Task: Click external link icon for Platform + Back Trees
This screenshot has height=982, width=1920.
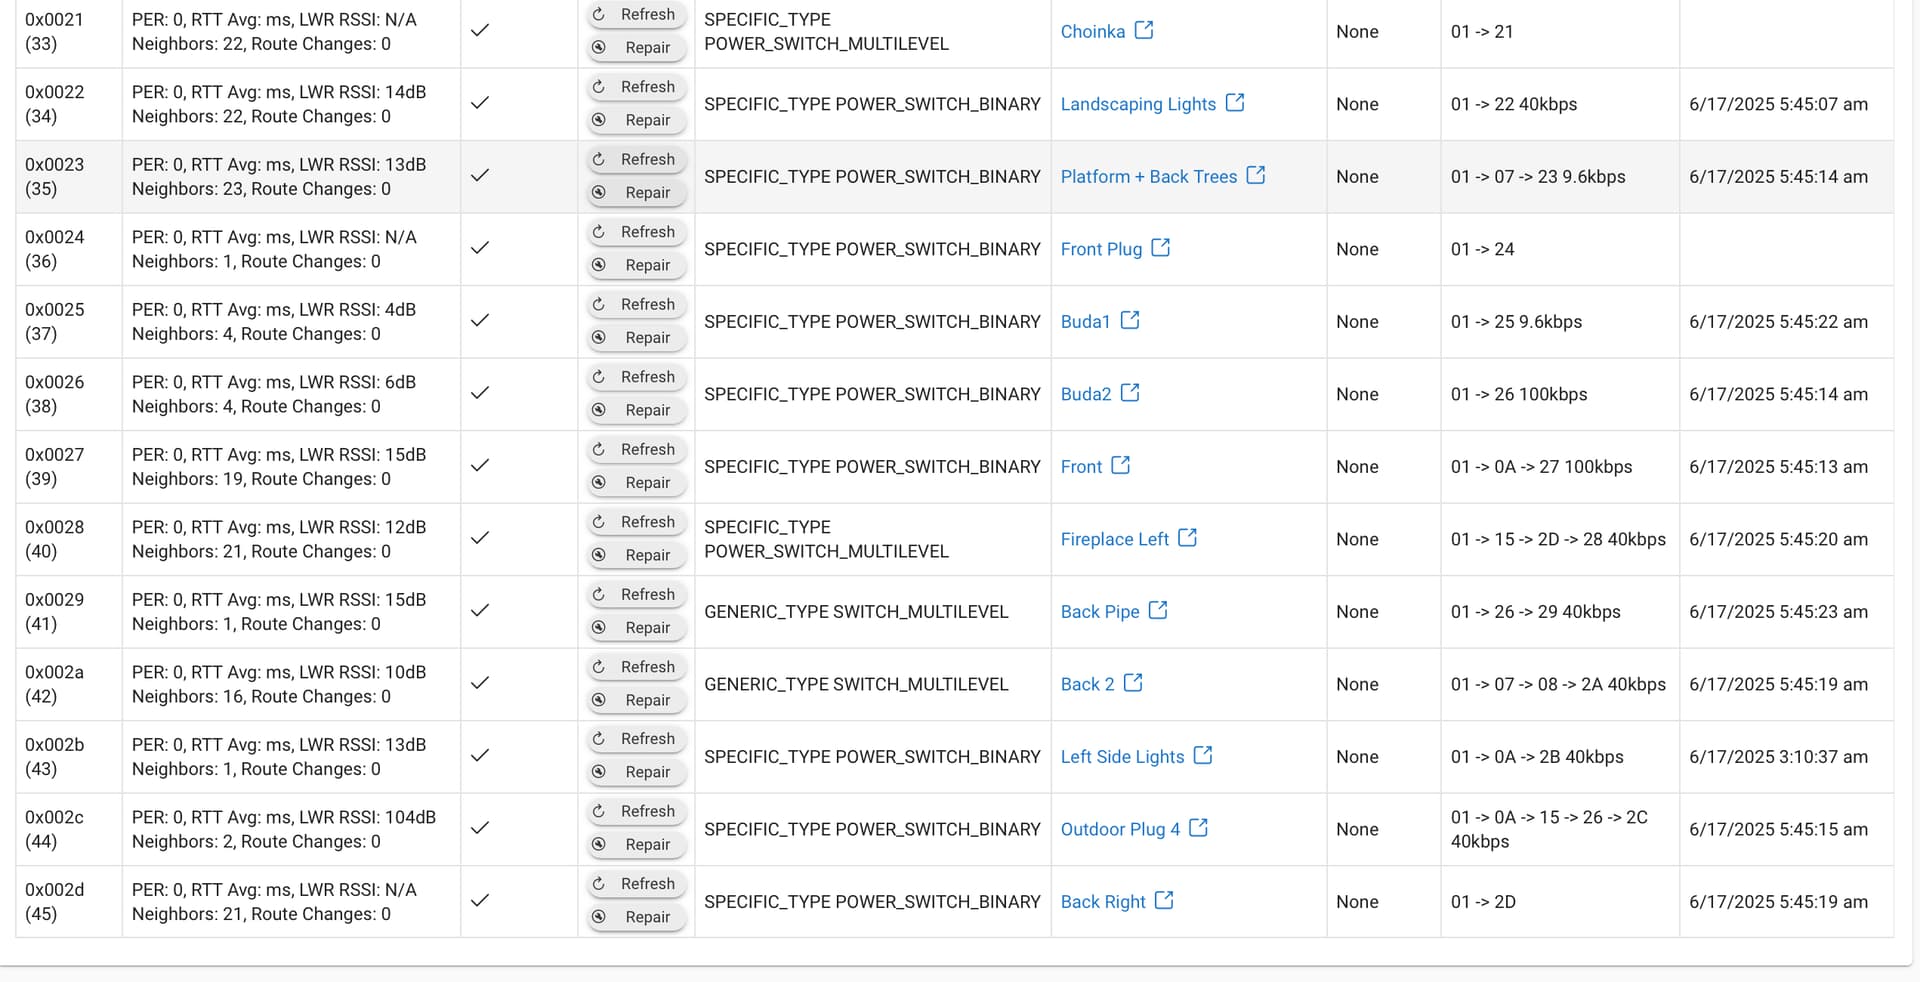Action: [x=1256, y=175]
